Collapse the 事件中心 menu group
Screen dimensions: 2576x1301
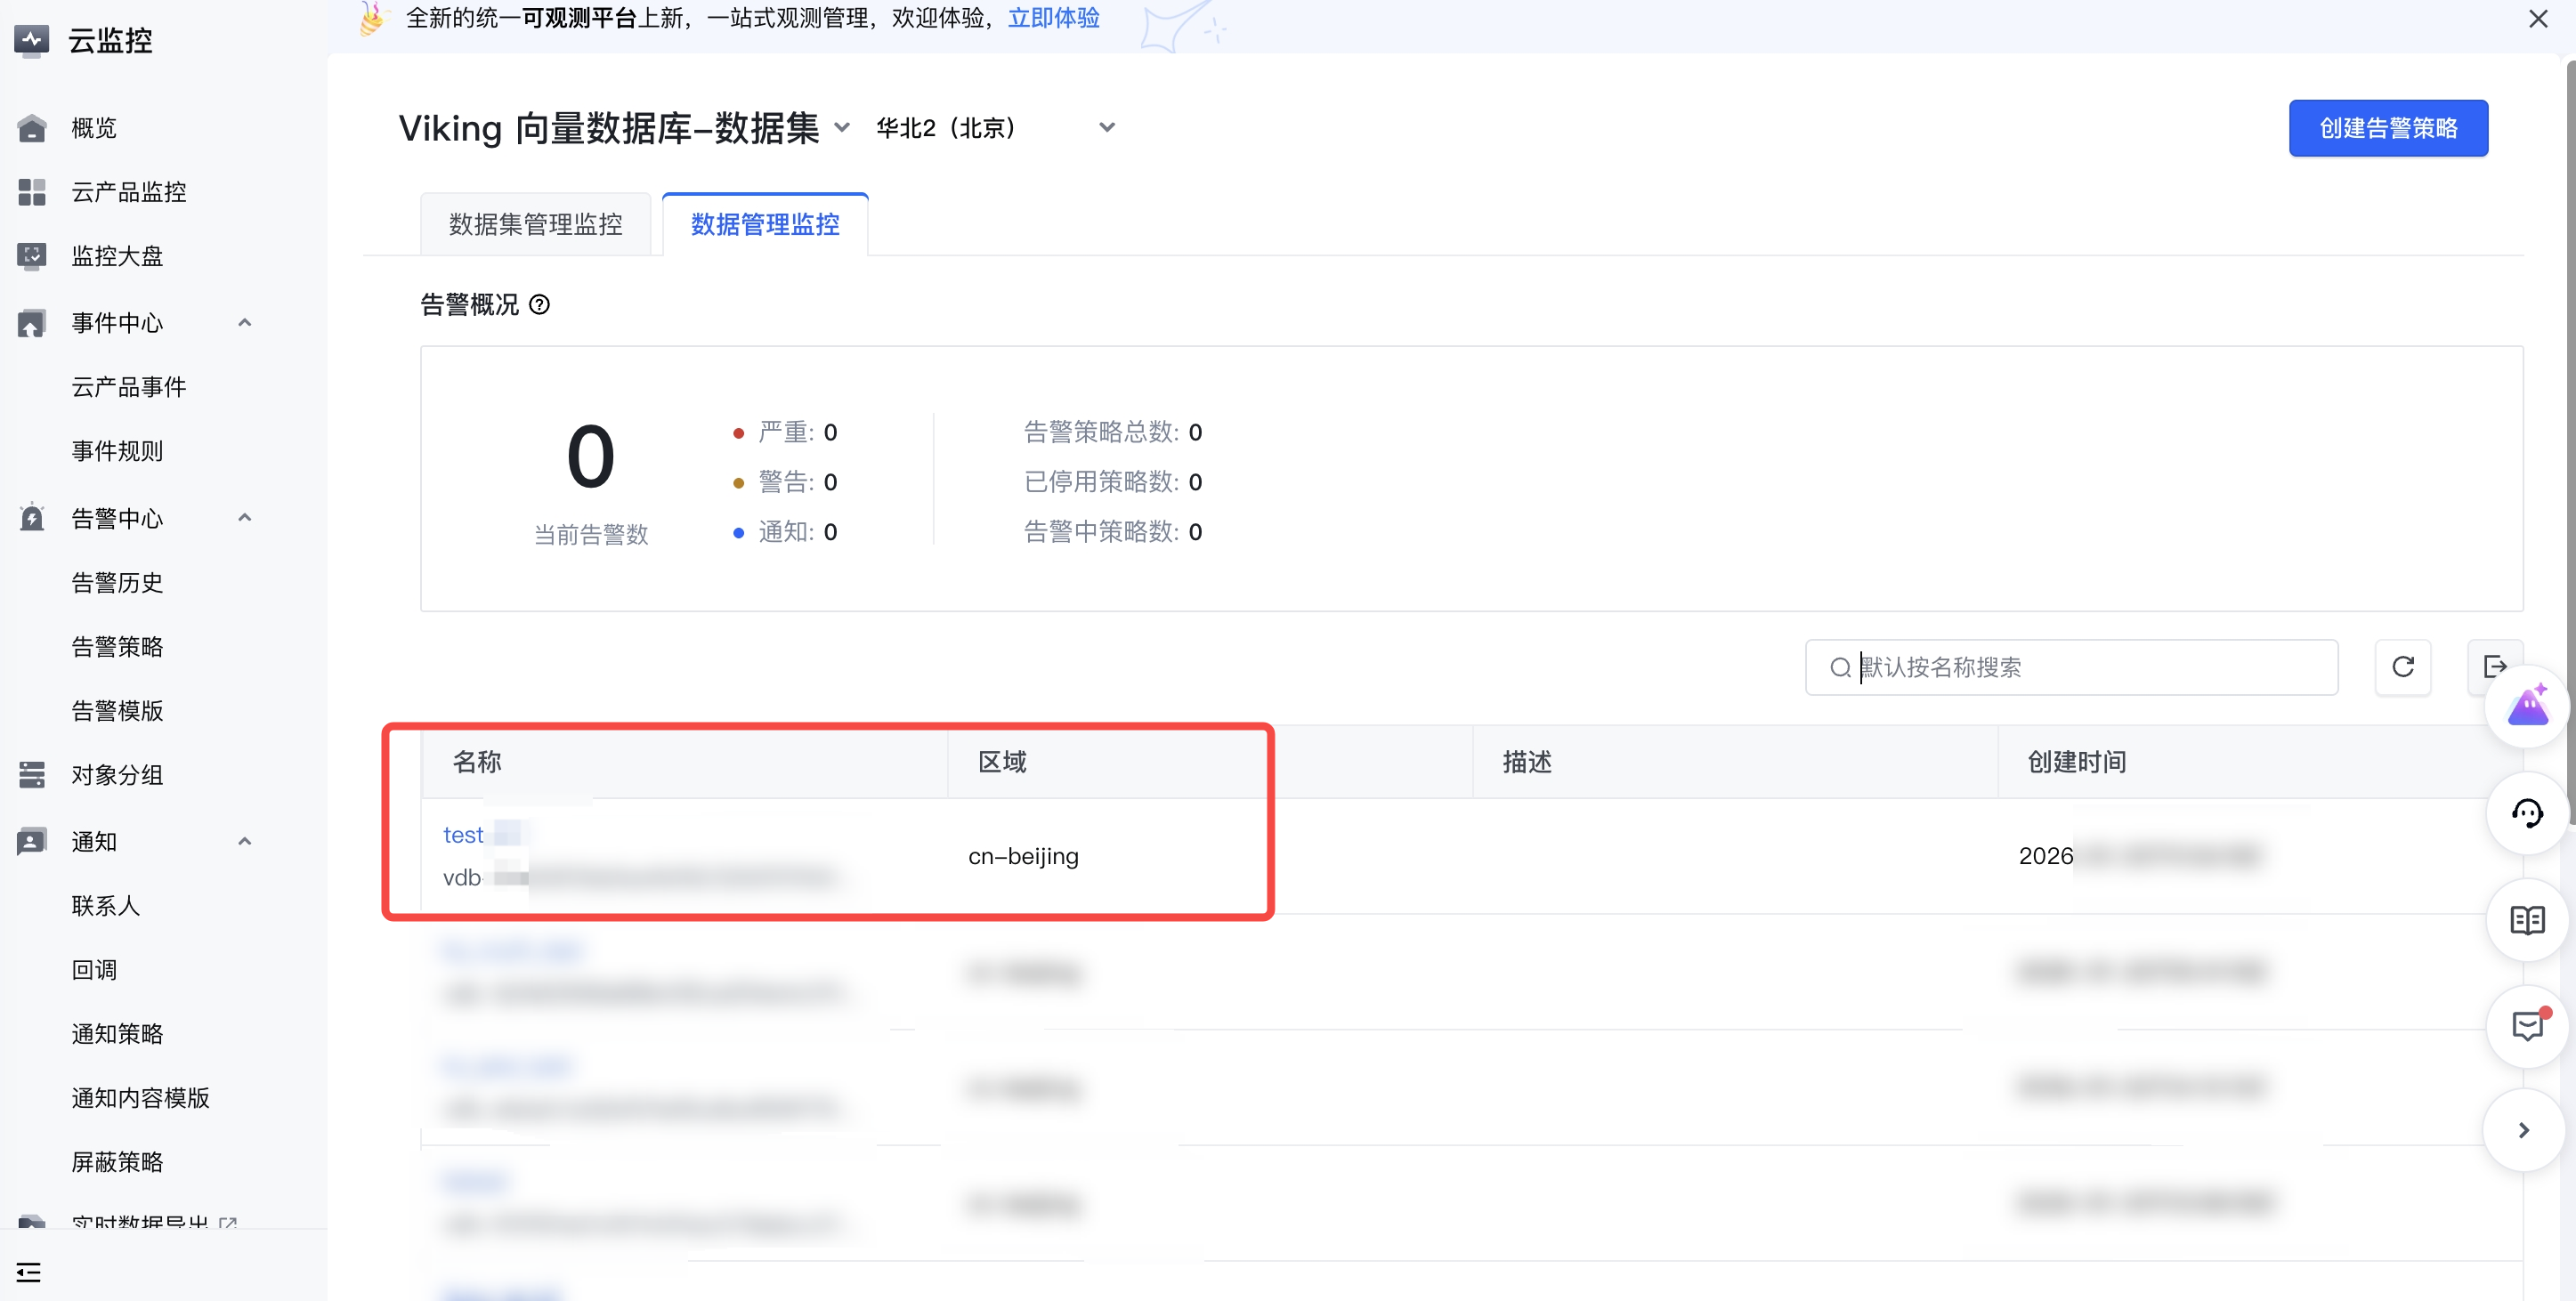(244, 323)
